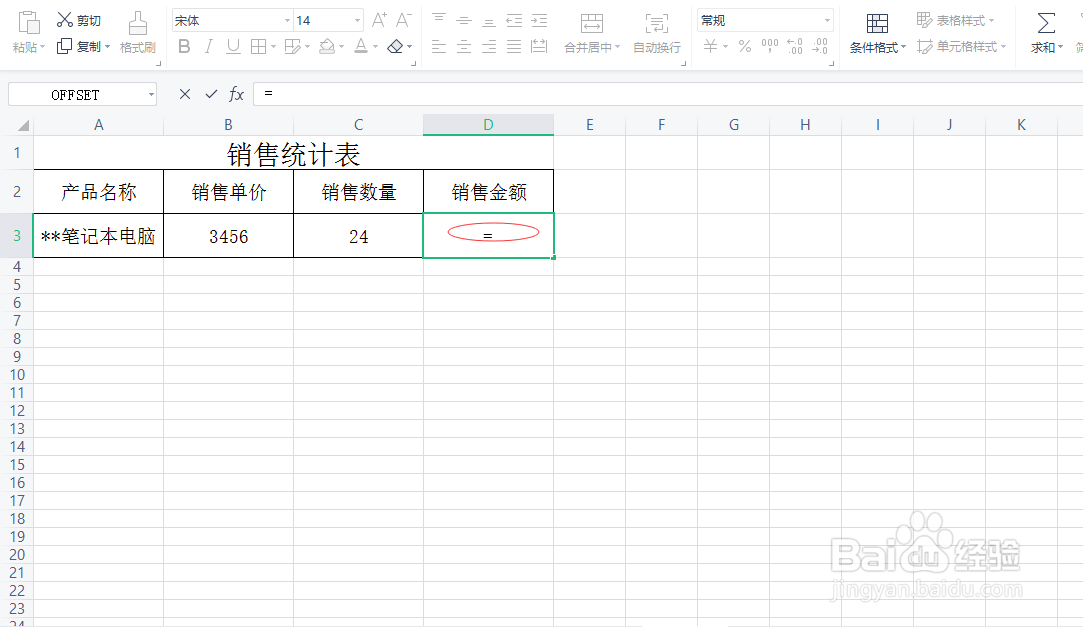Select row 2 header
Screen dimensions: 1083x627
tap(17, 192)
